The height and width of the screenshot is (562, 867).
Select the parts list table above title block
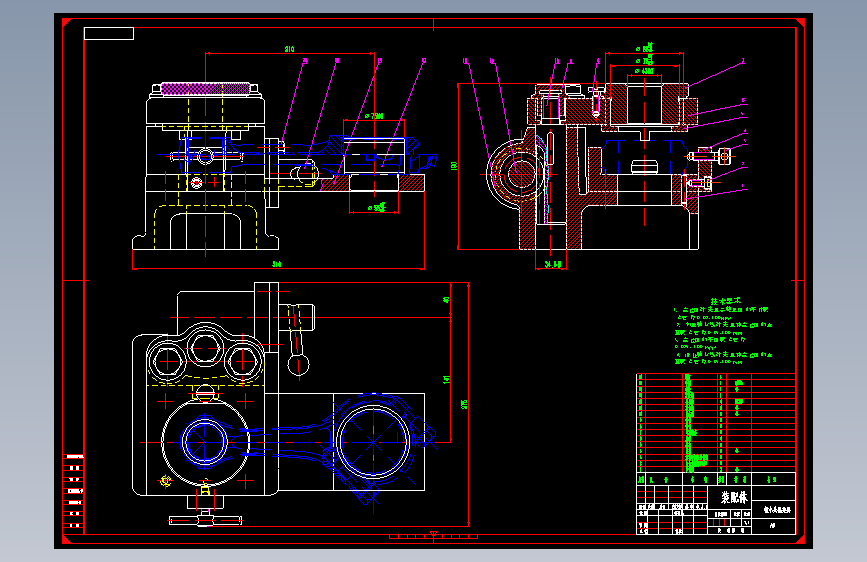click(716, 423)
